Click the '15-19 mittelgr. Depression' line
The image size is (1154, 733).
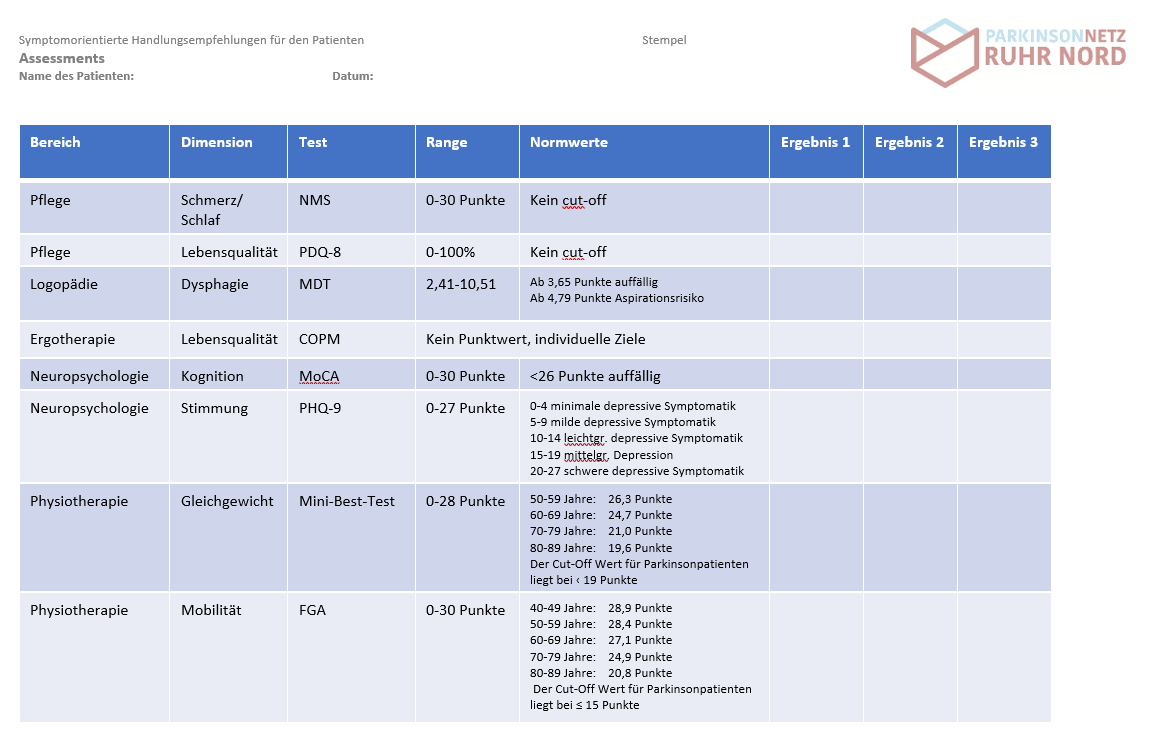point(601,455)
